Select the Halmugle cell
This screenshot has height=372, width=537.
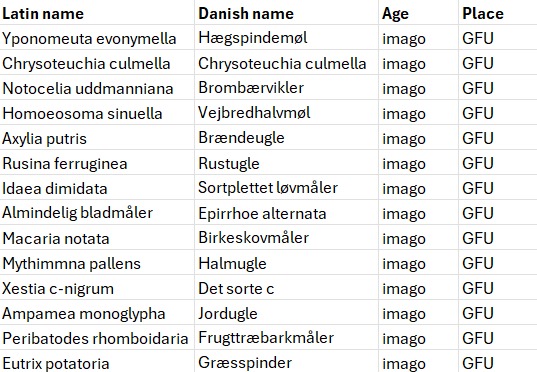tap(286, 262)
